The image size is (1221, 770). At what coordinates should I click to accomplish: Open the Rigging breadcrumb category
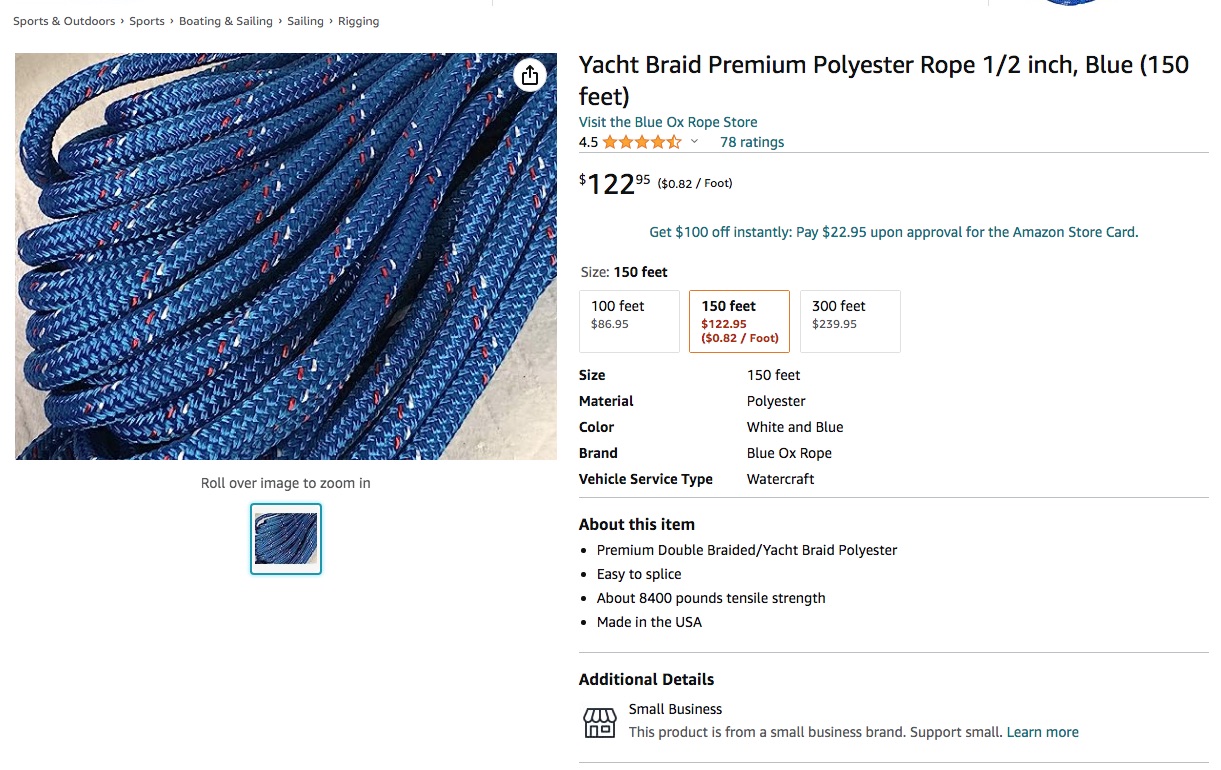(x=358, y=21)
